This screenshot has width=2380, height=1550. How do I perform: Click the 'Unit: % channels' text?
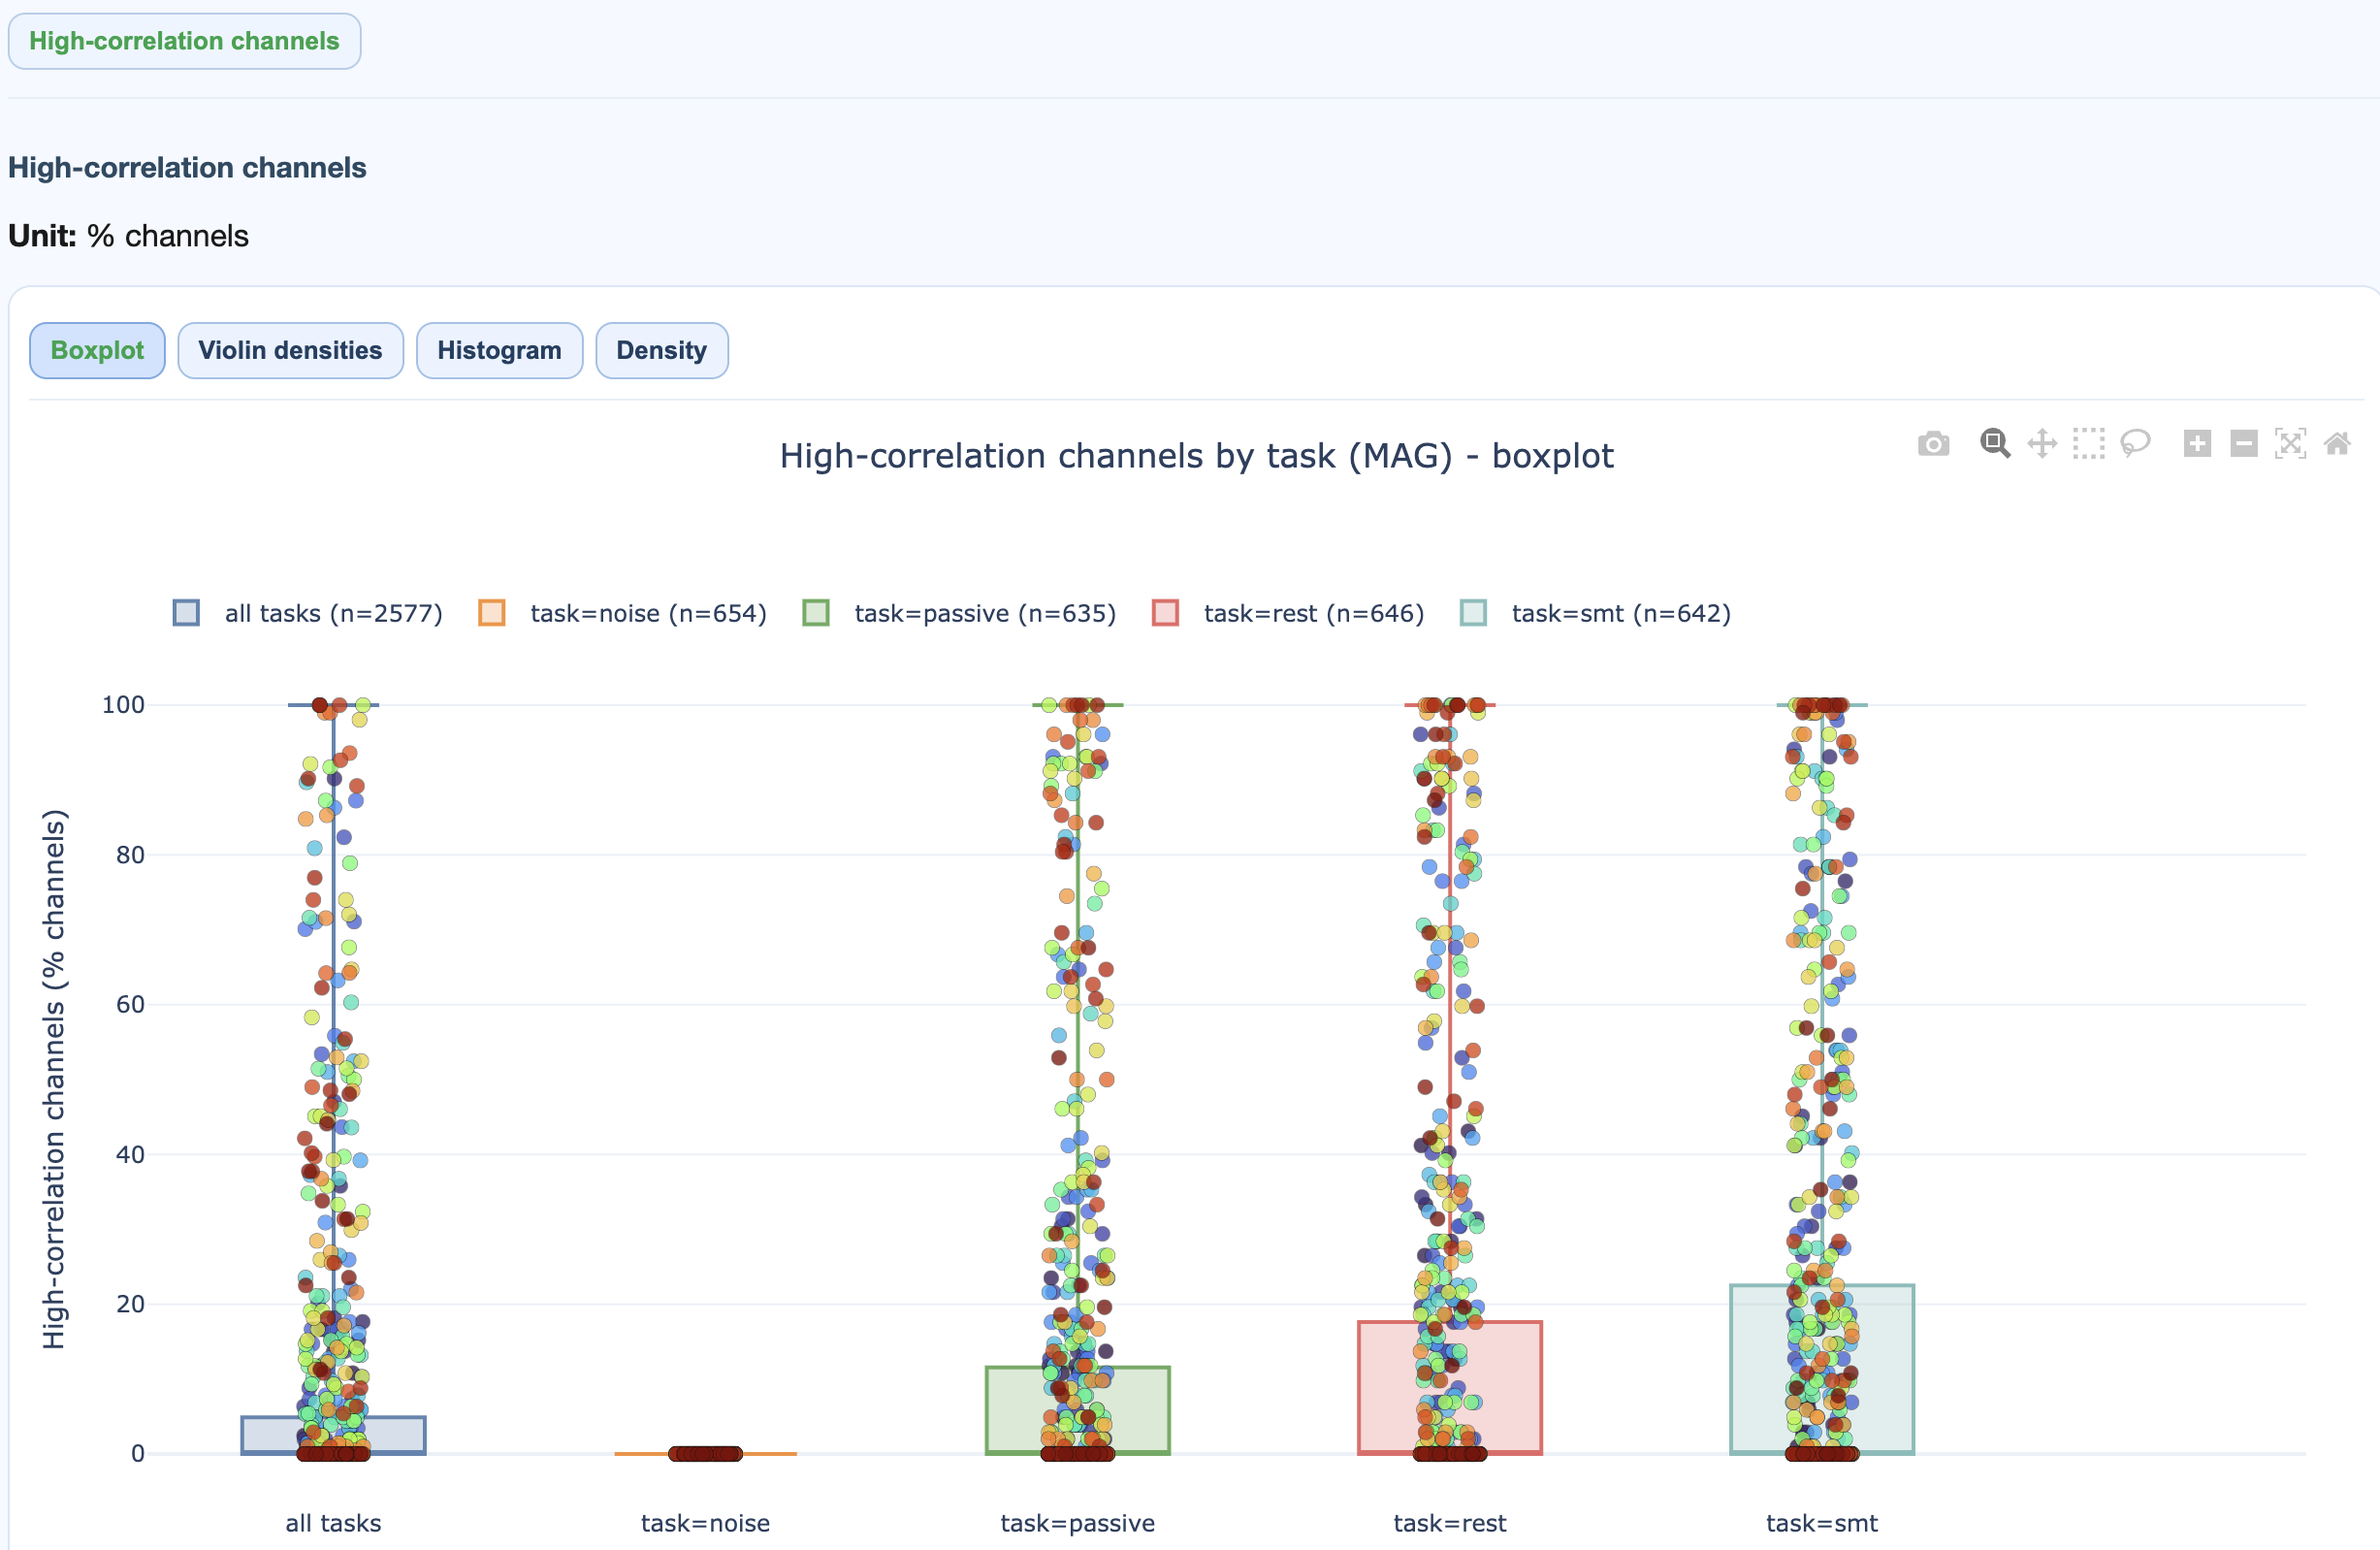[128, 236]
